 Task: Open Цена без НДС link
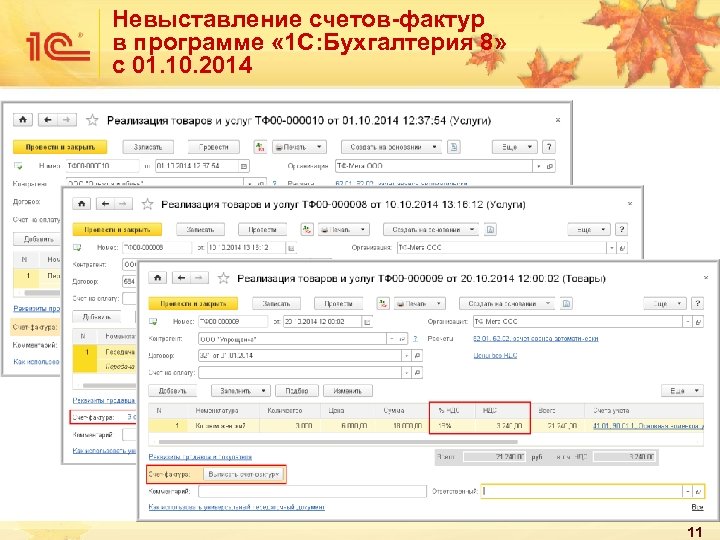point(495,355)
